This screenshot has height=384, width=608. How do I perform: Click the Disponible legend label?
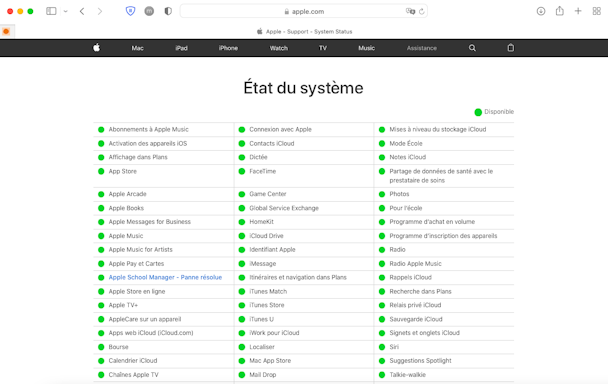pyautogui.click(x=499, y=112)
